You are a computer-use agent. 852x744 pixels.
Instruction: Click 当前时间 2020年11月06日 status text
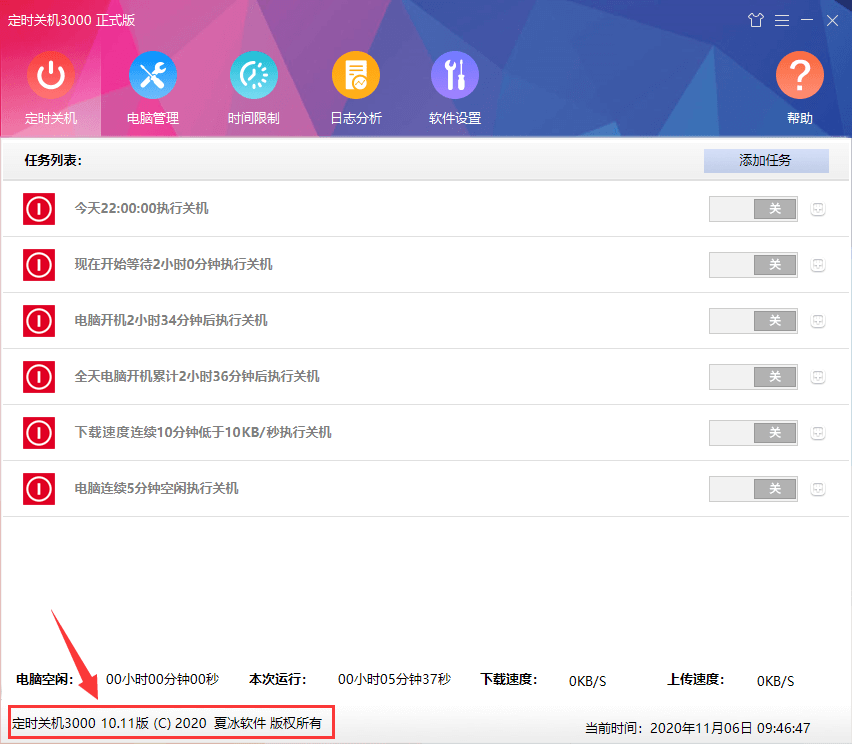pos(698,728)
